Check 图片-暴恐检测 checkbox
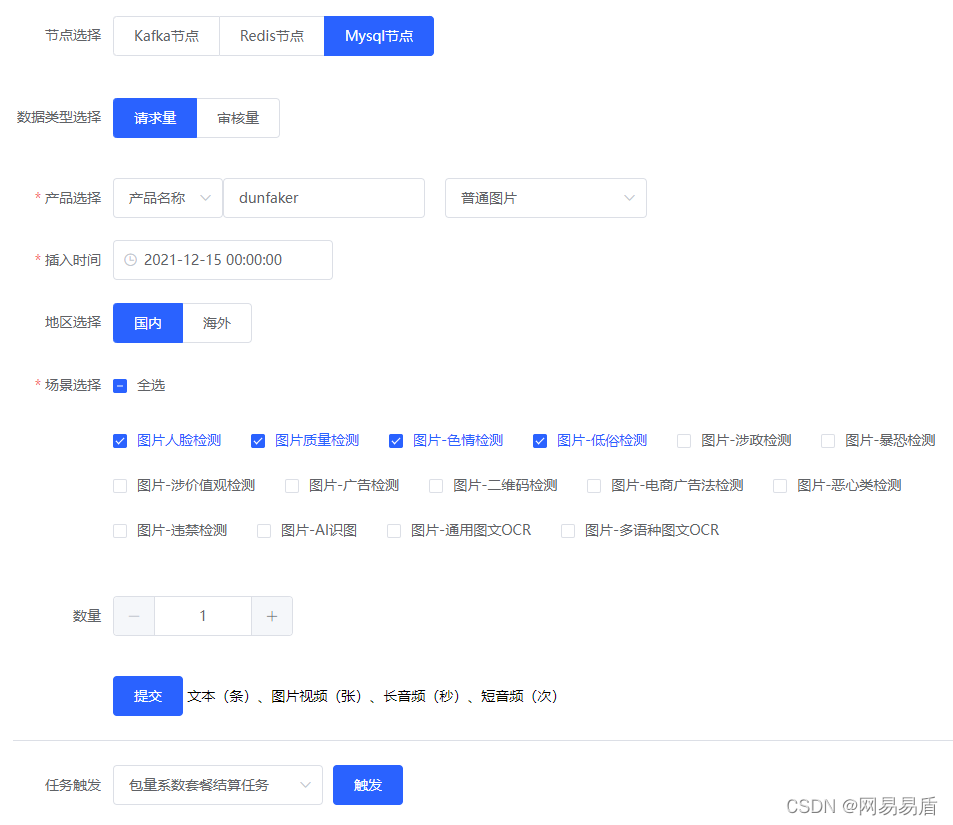953x825 pixels. [x=828, y=441]
